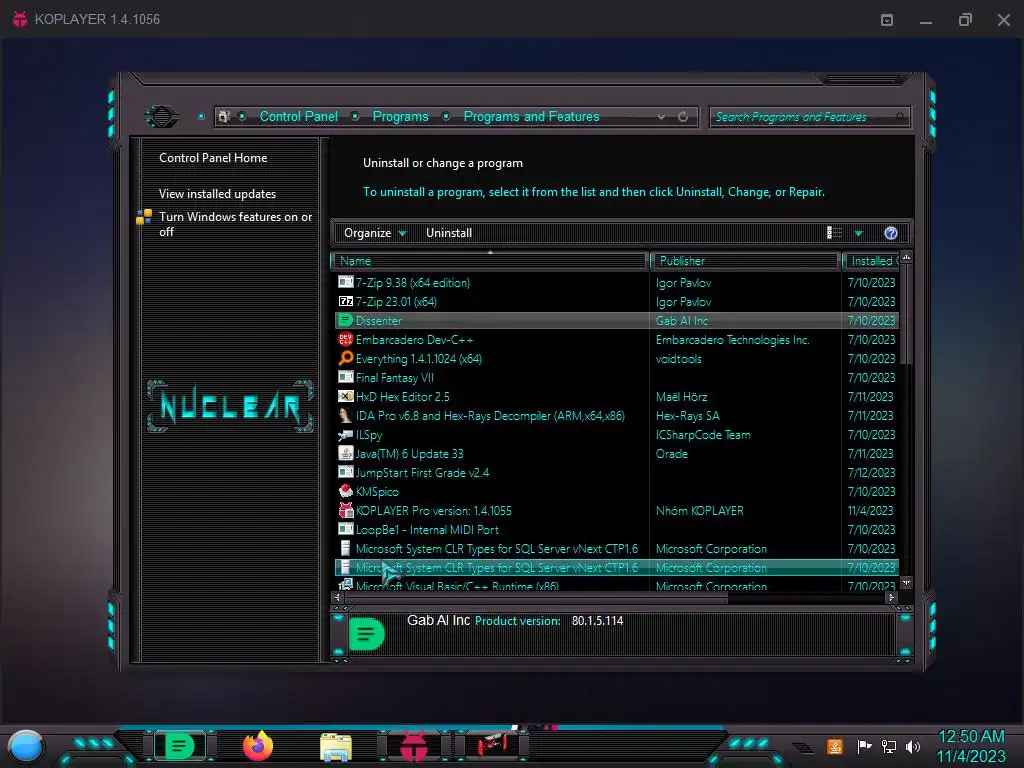Click the Search Programs and Features field
The image size is (1024, 768).
pos(808,117)
